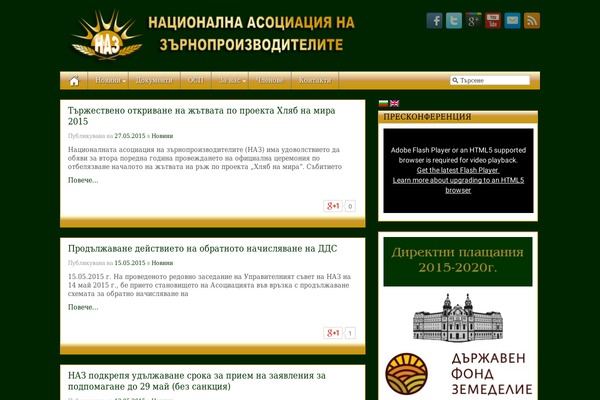Click g+1 button under ДДС article
This screenshot has width=600, height=400.
click(x=333, y=333)
